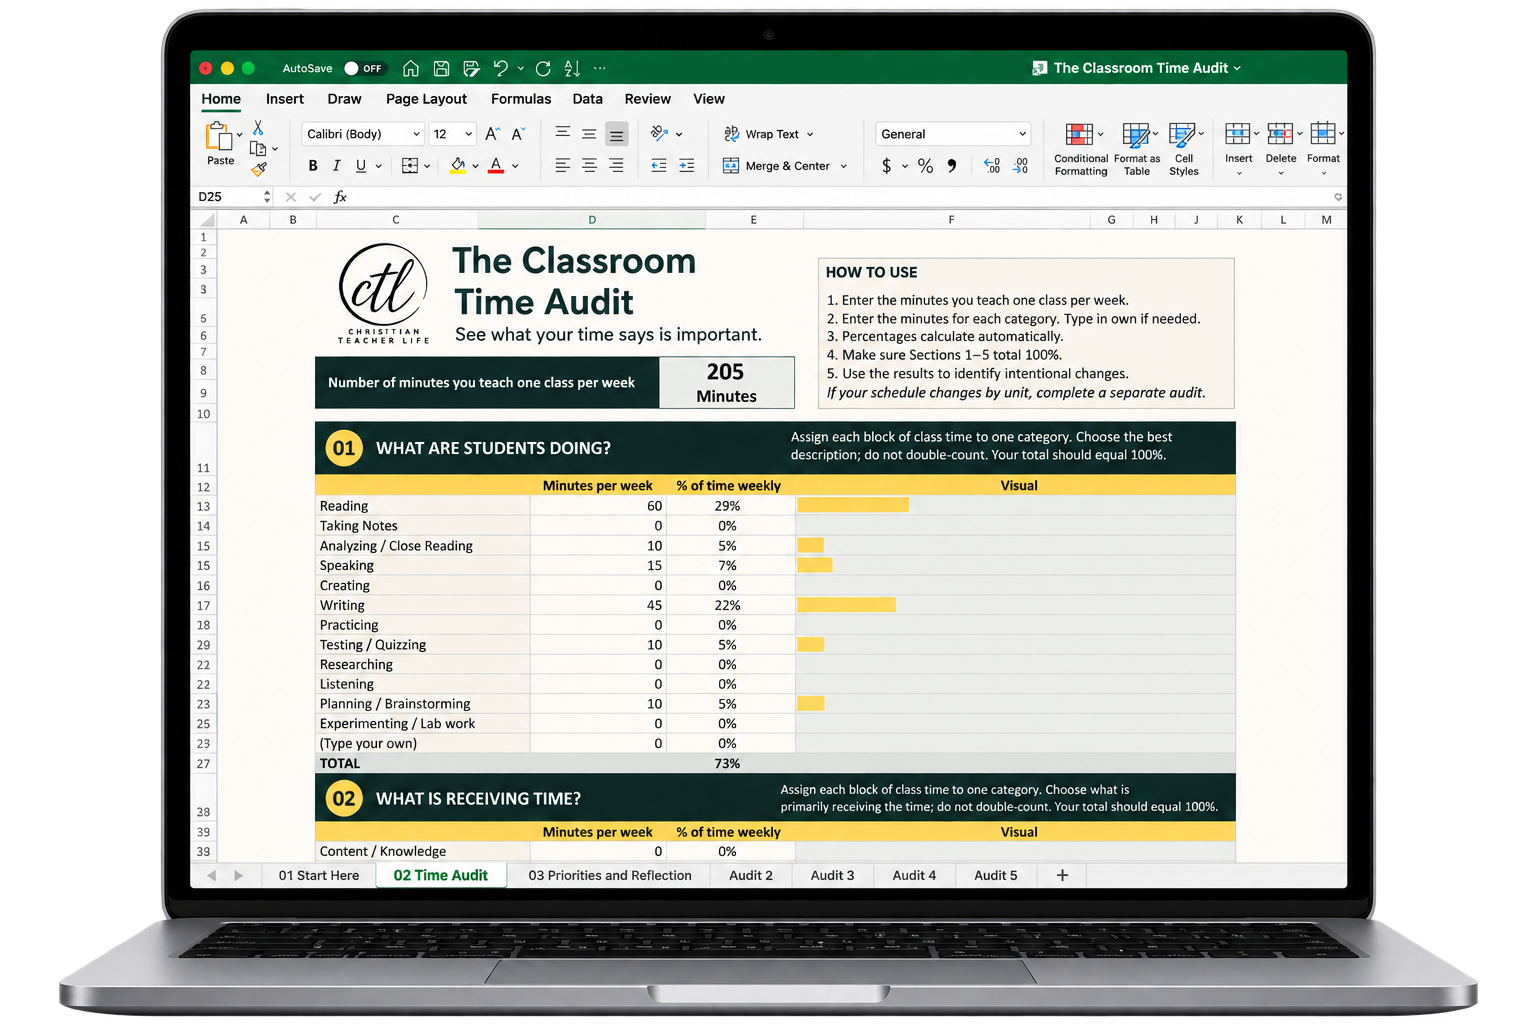Click the A-Z sort icon in title bar

572,68
